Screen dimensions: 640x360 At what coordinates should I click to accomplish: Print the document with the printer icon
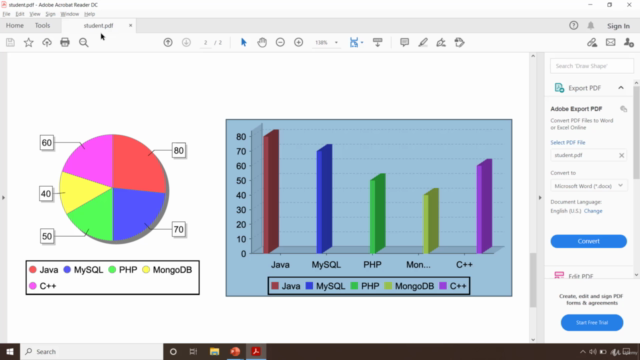65,42
